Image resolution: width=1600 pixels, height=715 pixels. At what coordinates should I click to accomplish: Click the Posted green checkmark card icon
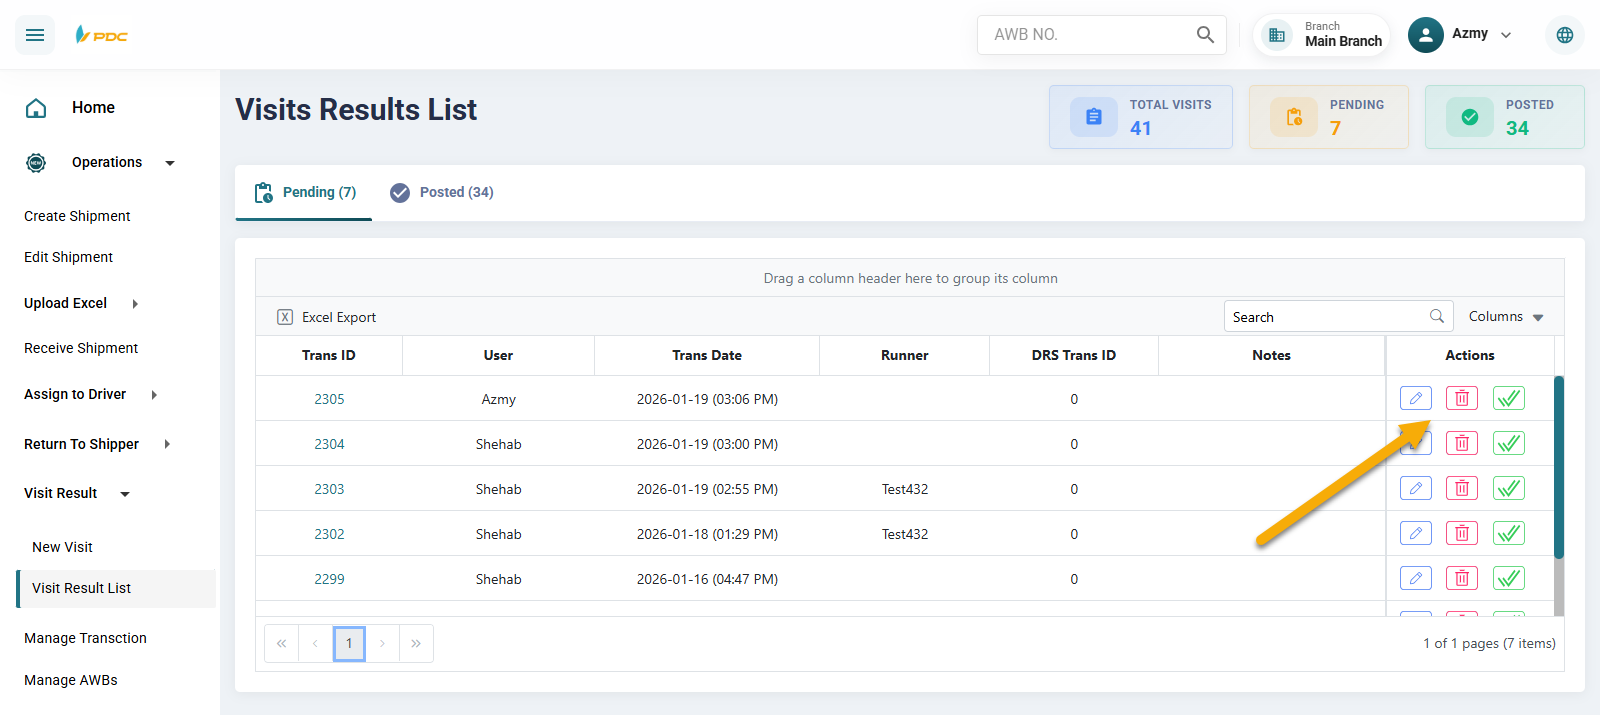[1470, 117]
